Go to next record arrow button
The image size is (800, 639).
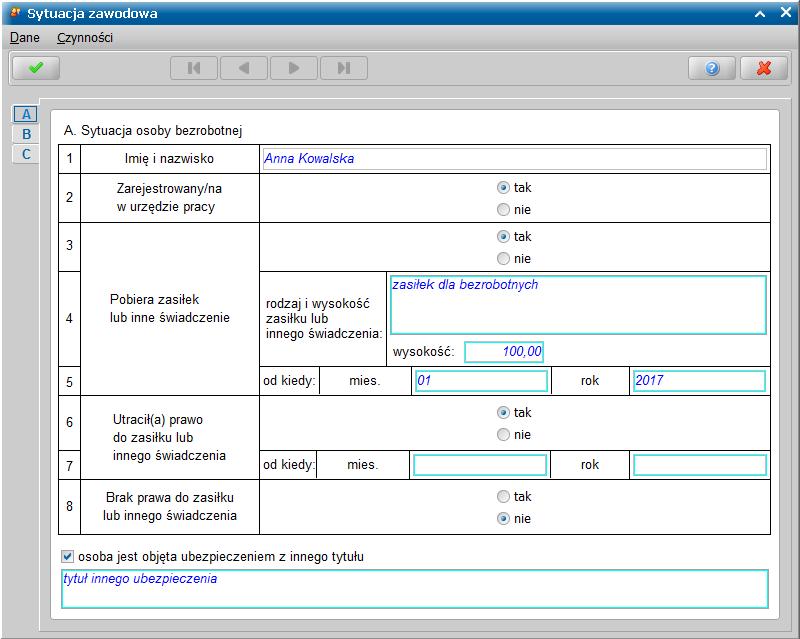[x=293, y=68]
